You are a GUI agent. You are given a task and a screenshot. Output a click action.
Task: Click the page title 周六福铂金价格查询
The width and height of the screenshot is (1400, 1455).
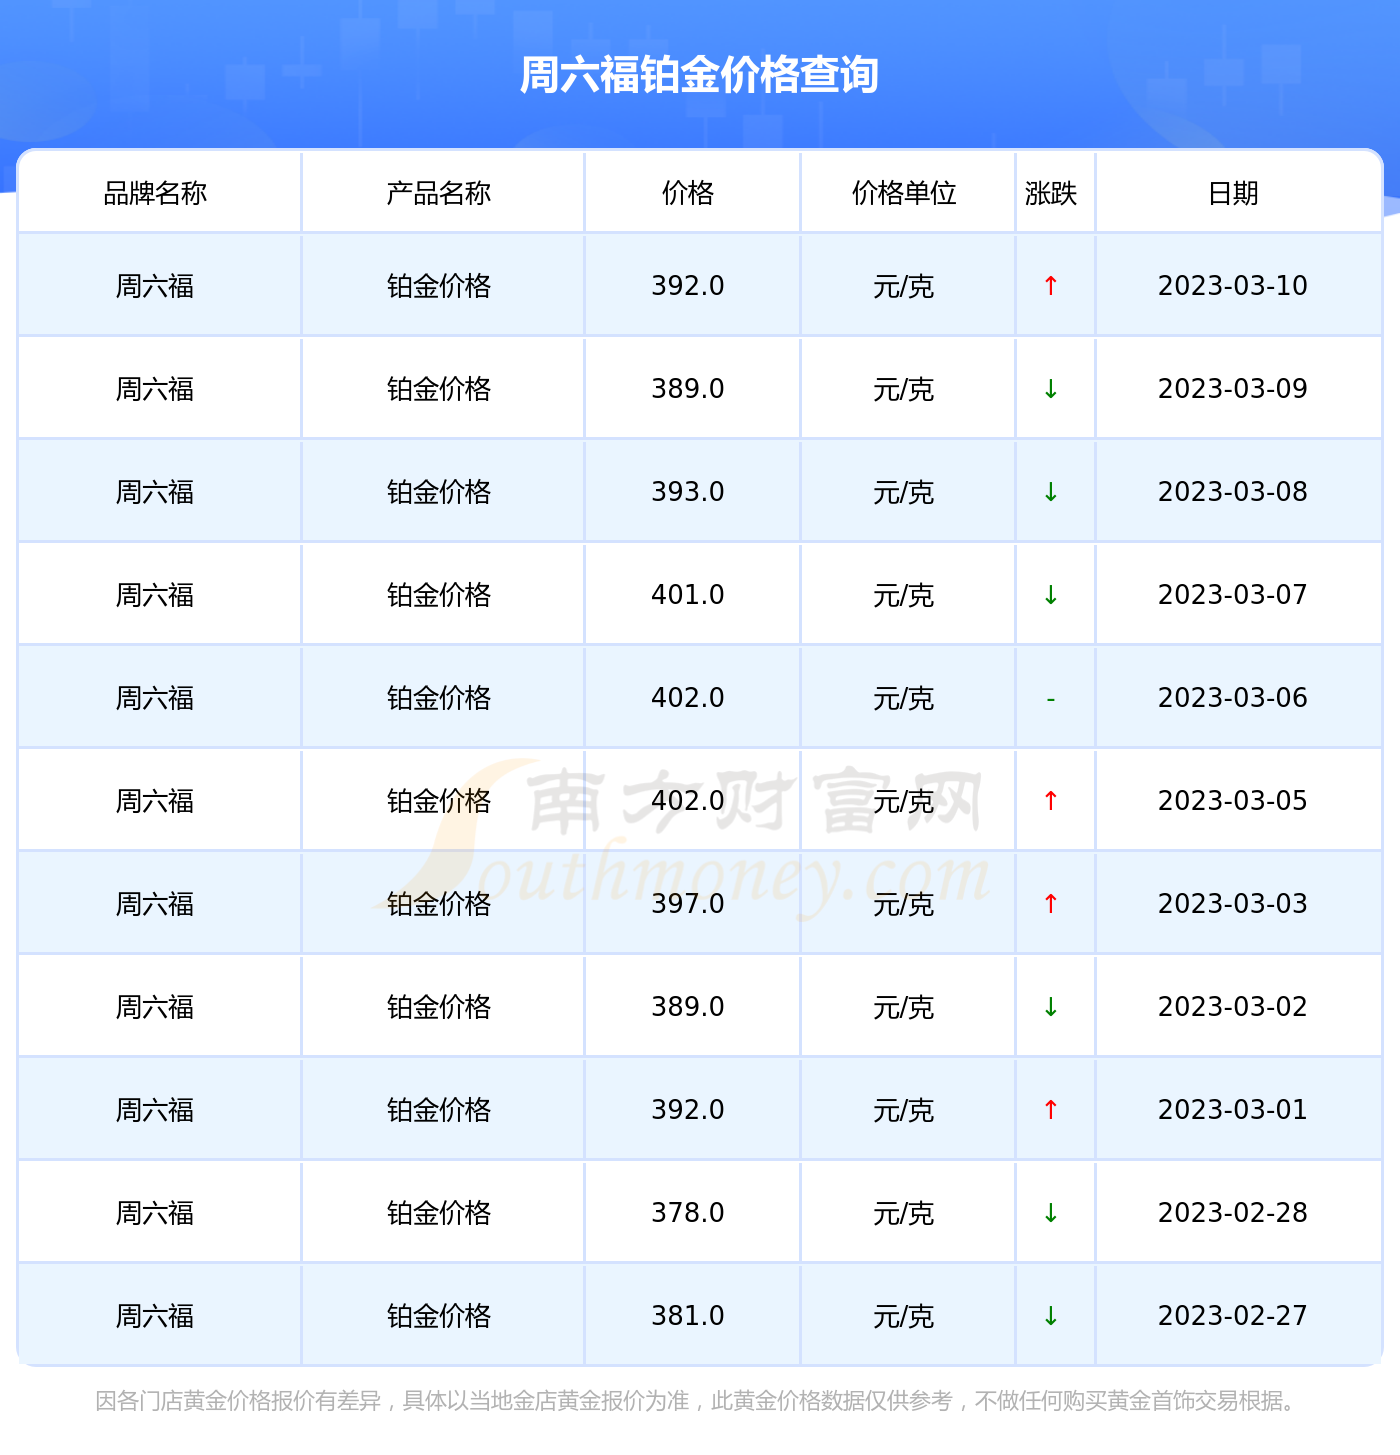[699, 75]
